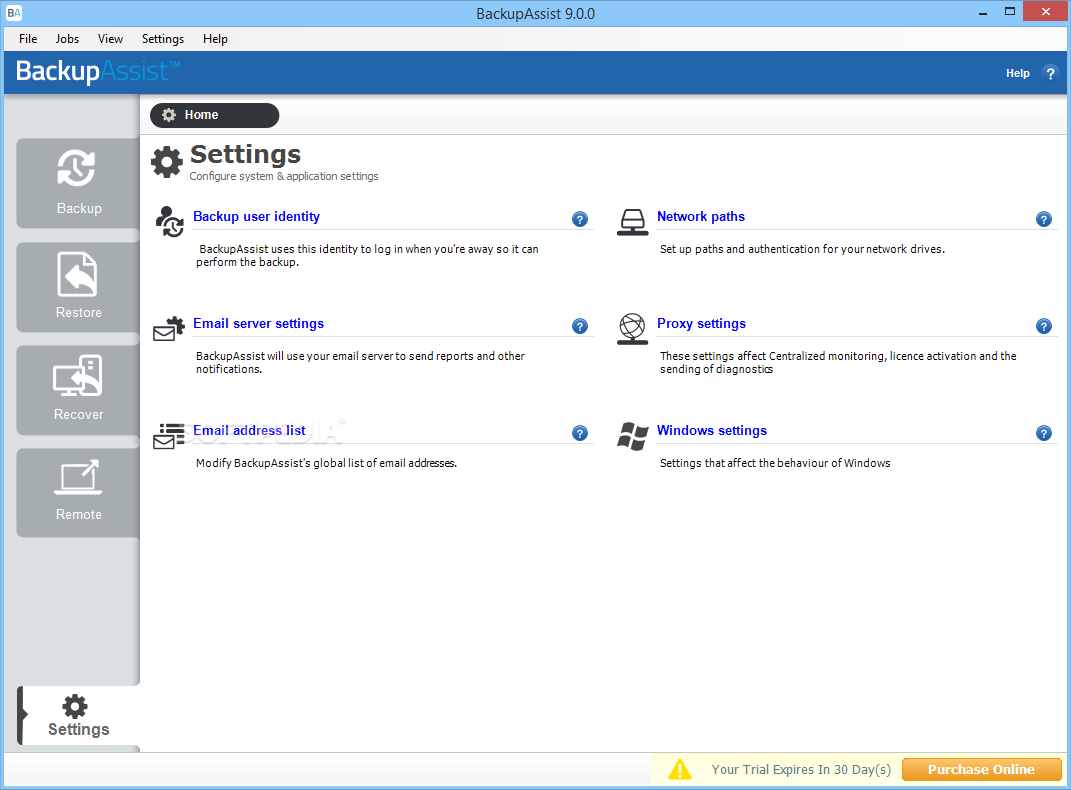Open Backup user identity link
The width and height of the screenshot is (1071, 790).
[256, 216]
